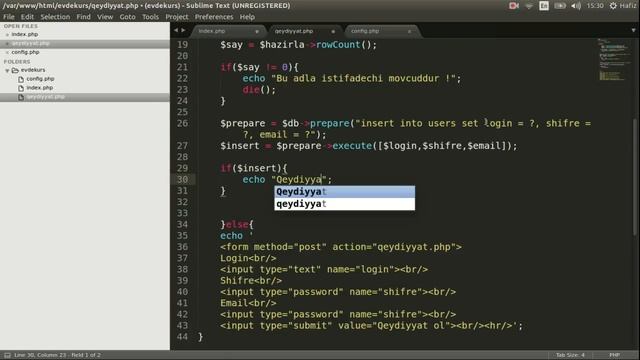The image size is (640, 360).
Task: Close config.php from Open Files list
Action: coord(7,53)
